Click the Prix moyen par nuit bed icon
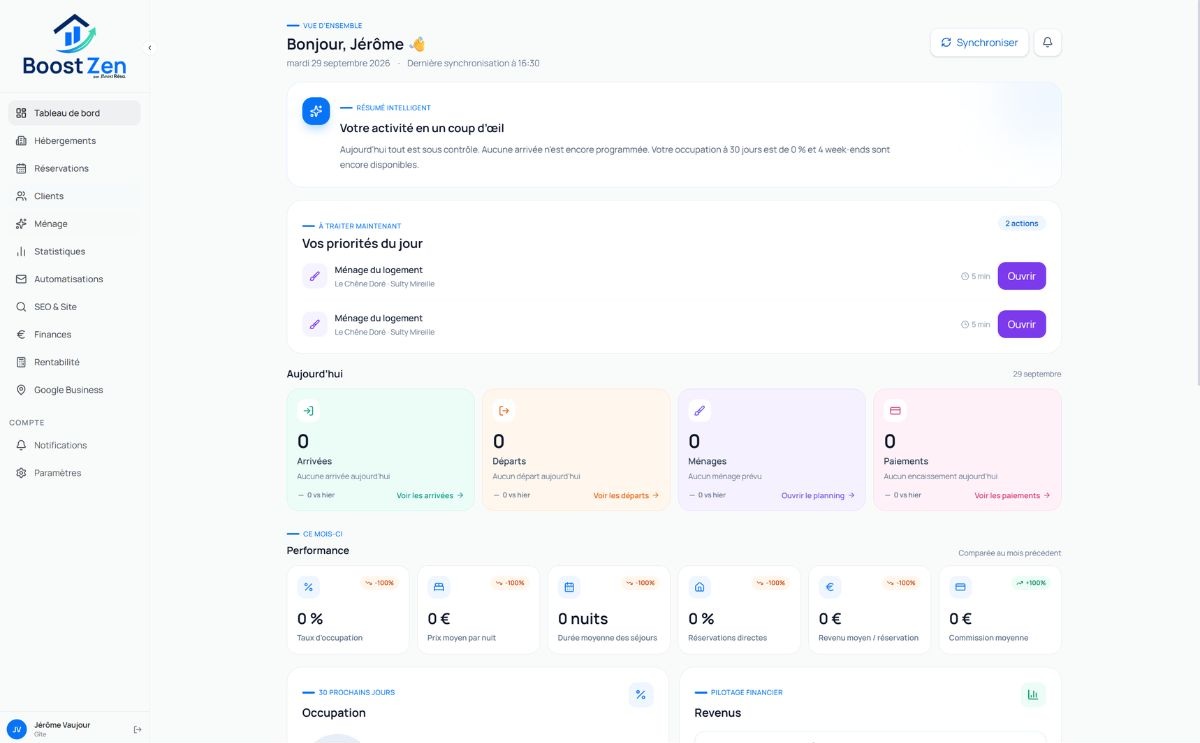This screenshot has width=1200, height=743. coord(439,587)
